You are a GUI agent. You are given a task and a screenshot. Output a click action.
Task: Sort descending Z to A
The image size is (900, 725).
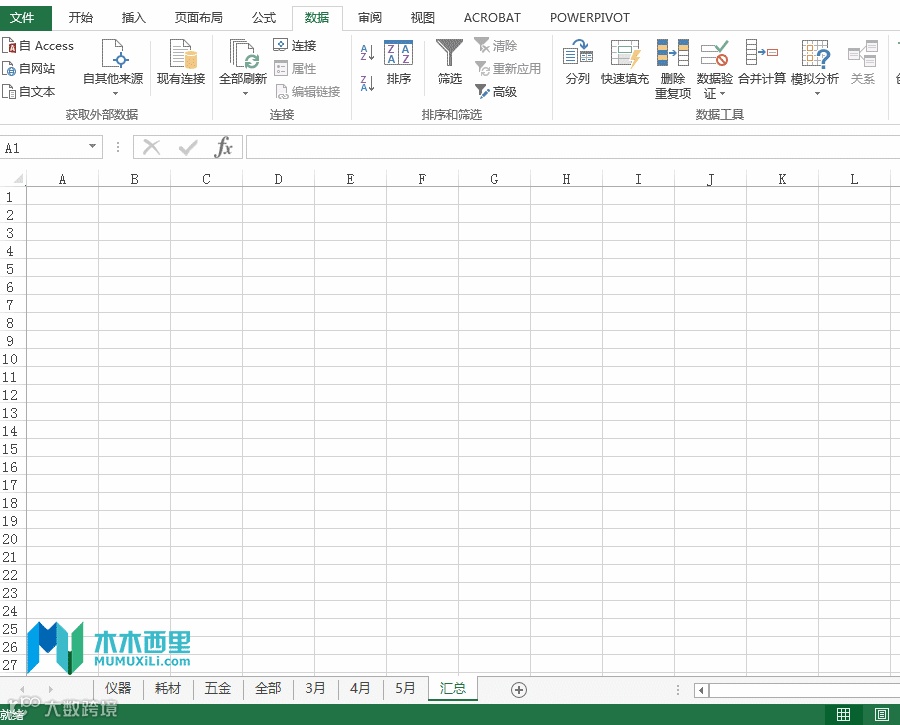(x=367, y=83)
